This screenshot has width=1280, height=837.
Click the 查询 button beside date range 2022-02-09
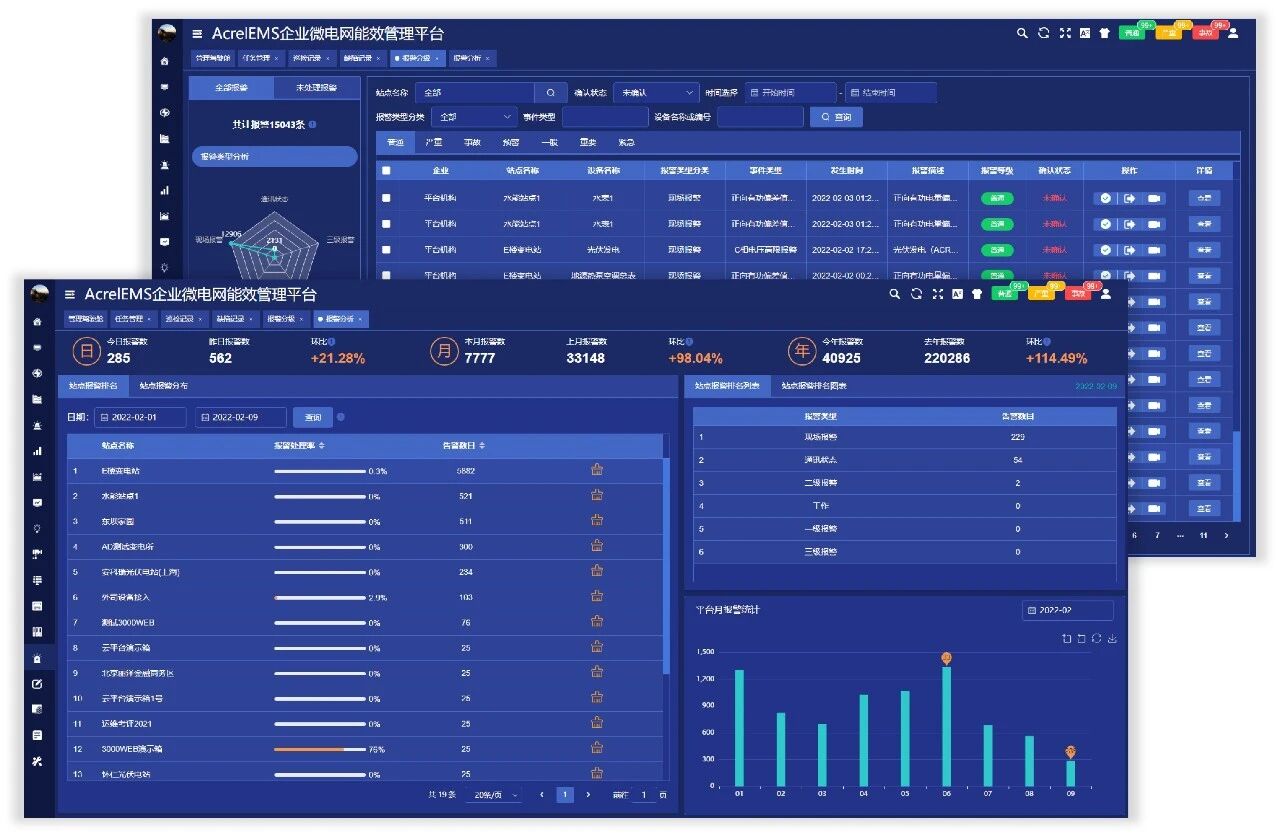click(x=313, y=417)
